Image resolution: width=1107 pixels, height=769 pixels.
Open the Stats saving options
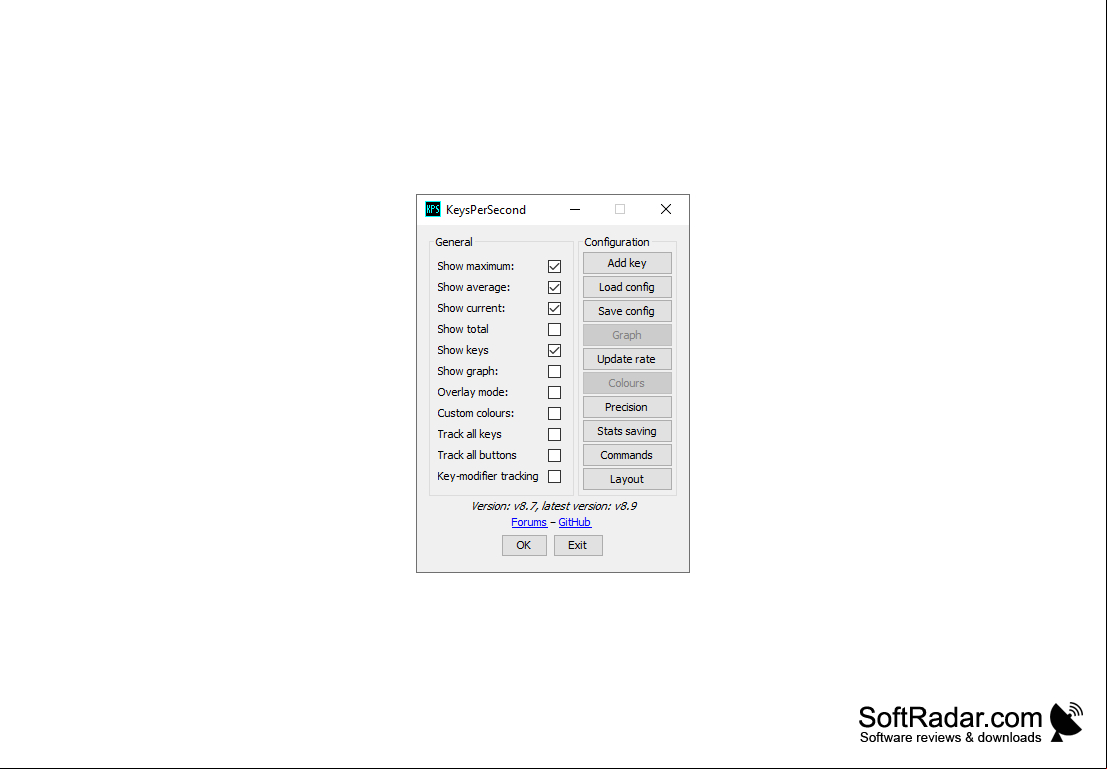coord(627,431)
